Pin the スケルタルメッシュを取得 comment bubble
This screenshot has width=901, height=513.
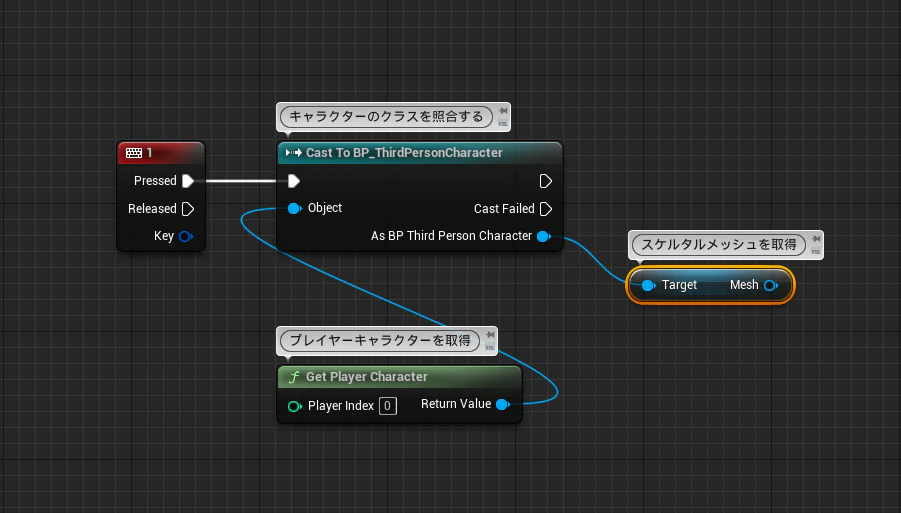pyautogui.click(x=816, y=238)
